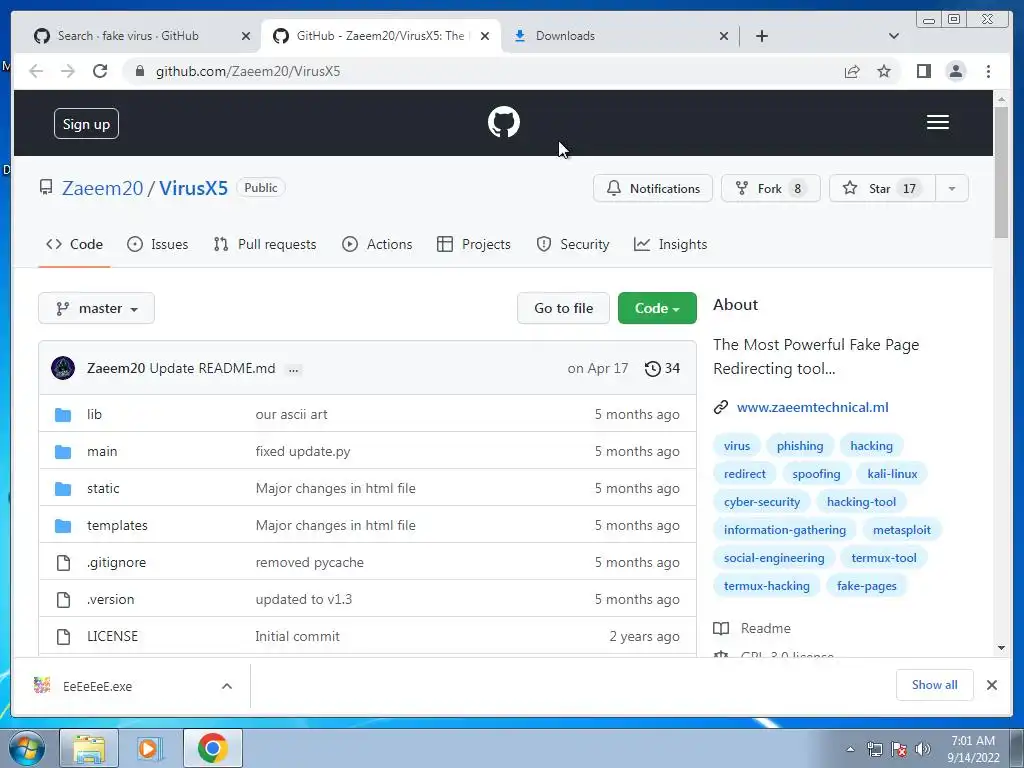This screenshot has width=1024, height=768.
Task: Open the Issues repository tab
Action: click(x=157, y=244)
